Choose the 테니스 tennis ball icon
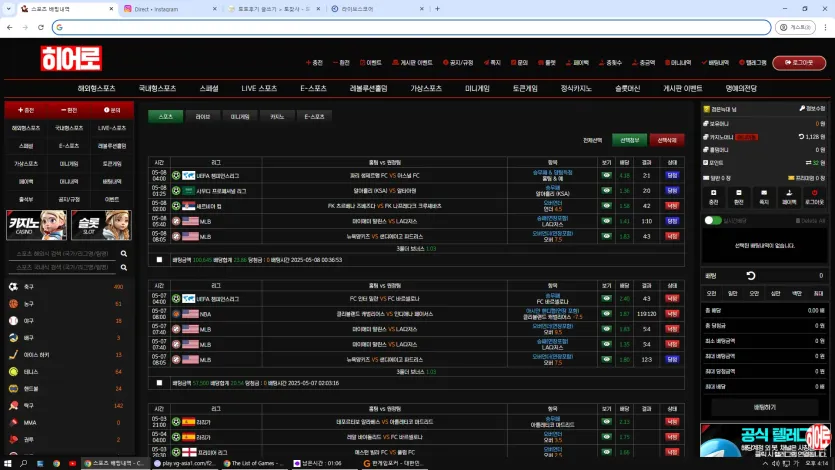This screenshot has height=470, width=835. [13, 372]
